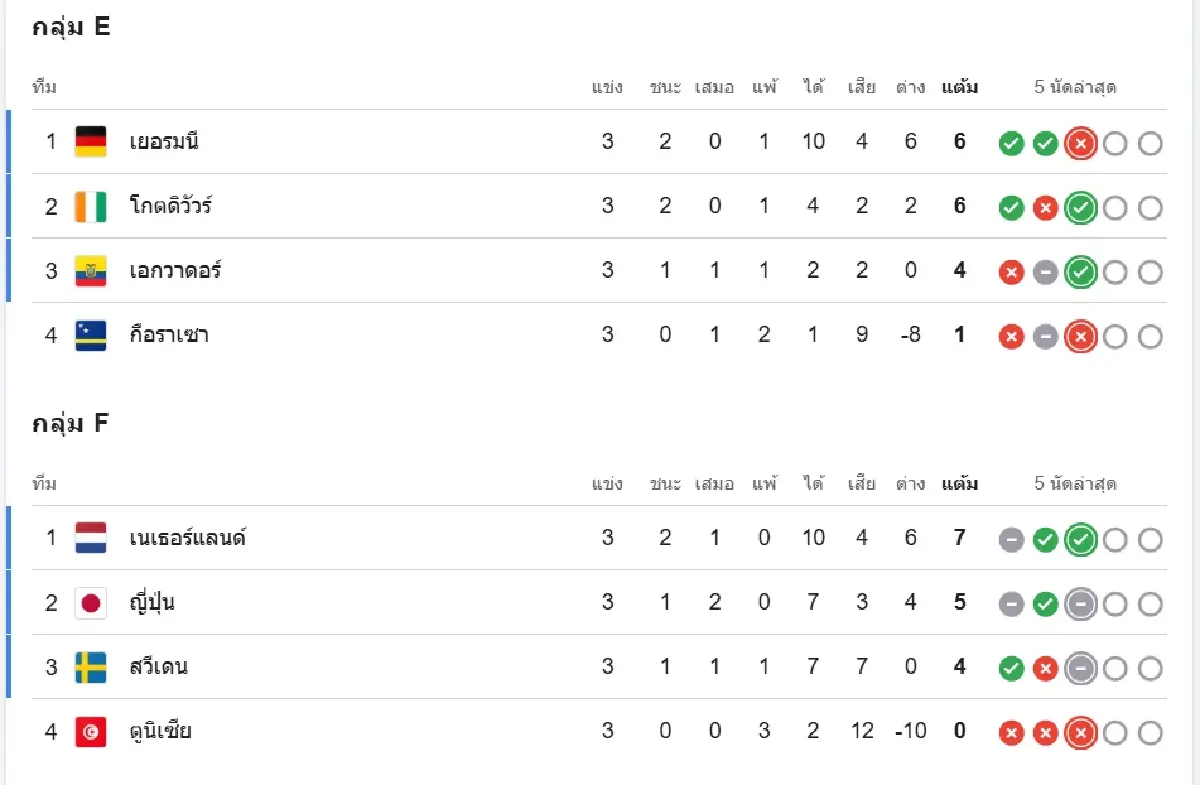Click the Côte d'Ivoire flag icon
The height and width of the screenshot is (785, 1200).
pos(90,206)
